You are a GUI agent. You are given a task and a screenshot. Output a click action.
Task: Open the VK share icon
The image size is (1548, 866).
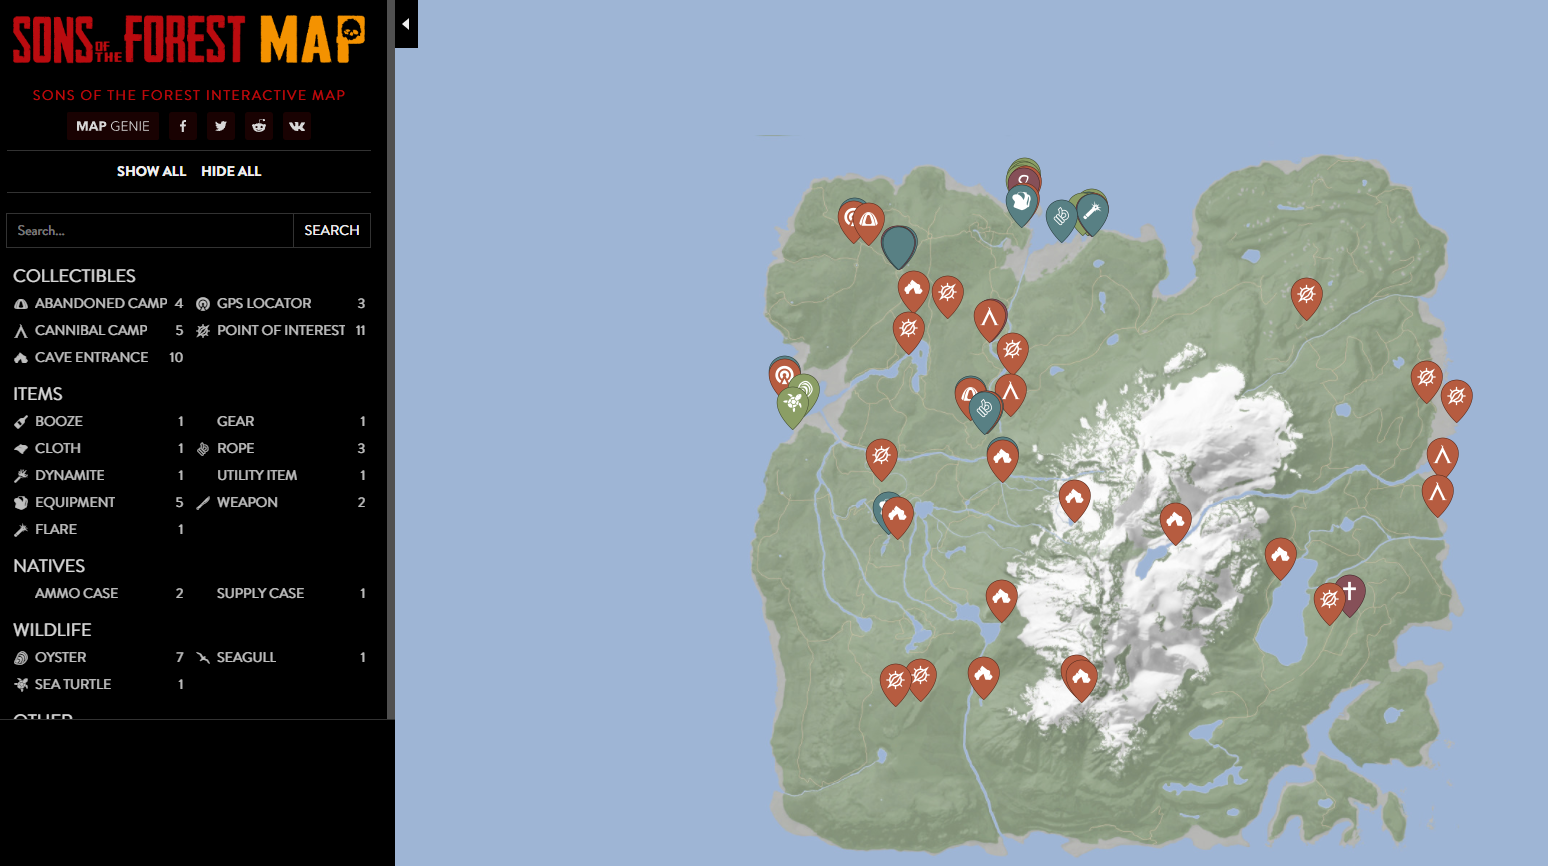tap(297, 126)
